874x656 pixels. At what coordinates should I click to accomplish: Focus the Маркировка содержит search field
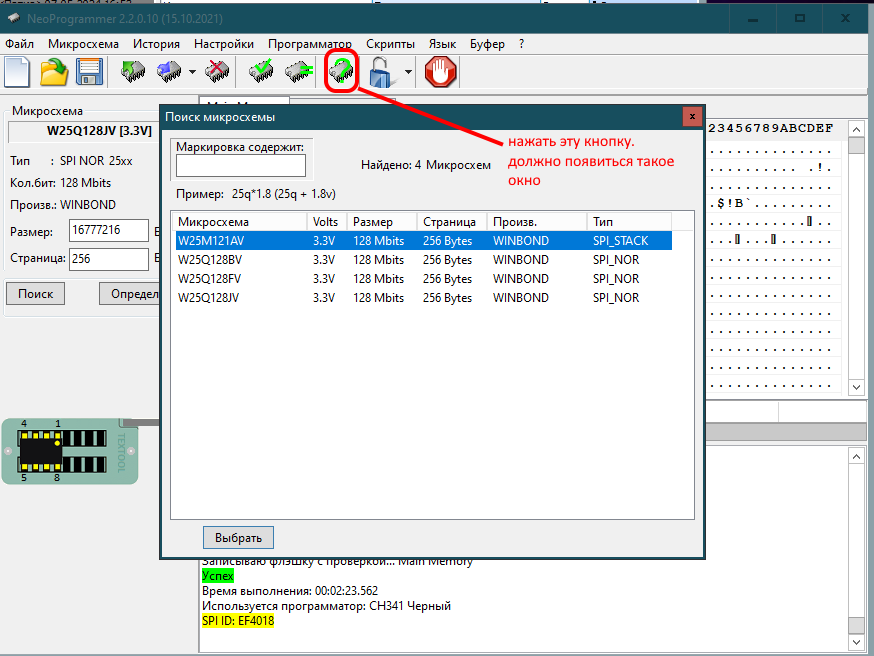(x=241, y=166)
